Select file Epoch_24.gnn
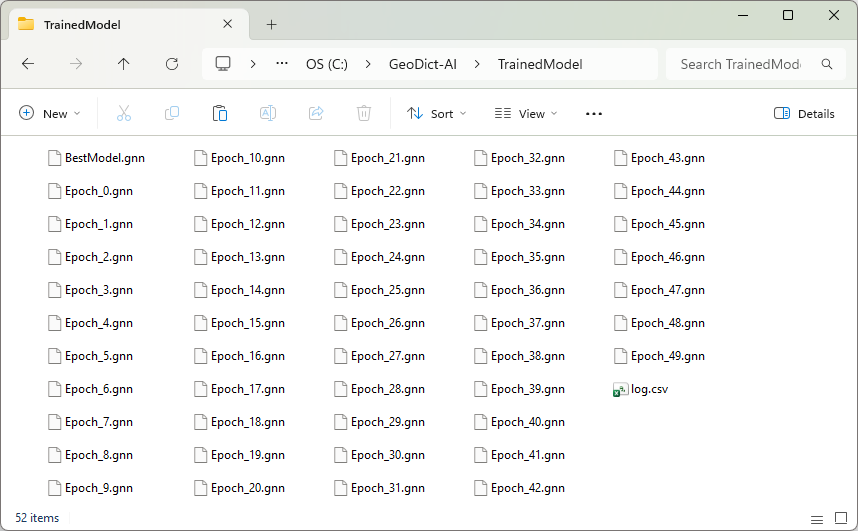 pos(380,257)
